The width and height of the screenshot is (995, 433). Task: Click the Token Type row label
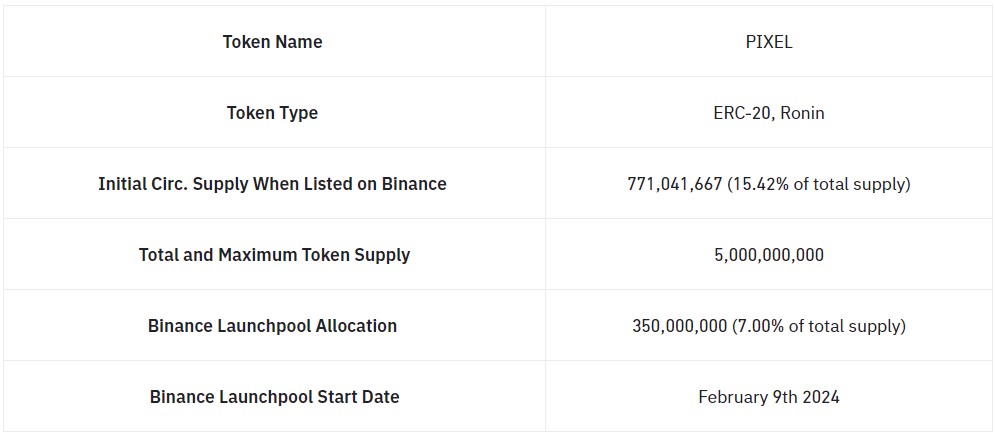272,113
